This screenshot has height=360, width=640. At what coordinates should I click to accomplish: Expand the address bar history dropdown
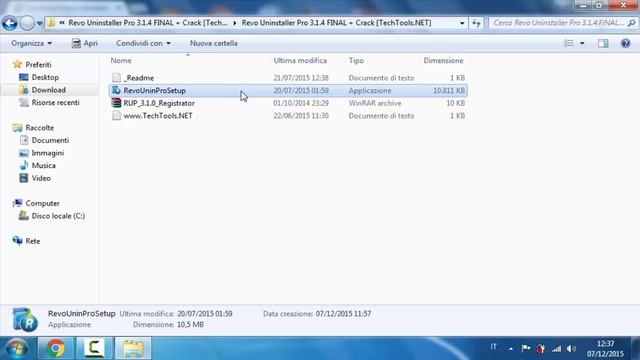pos(462,23)
